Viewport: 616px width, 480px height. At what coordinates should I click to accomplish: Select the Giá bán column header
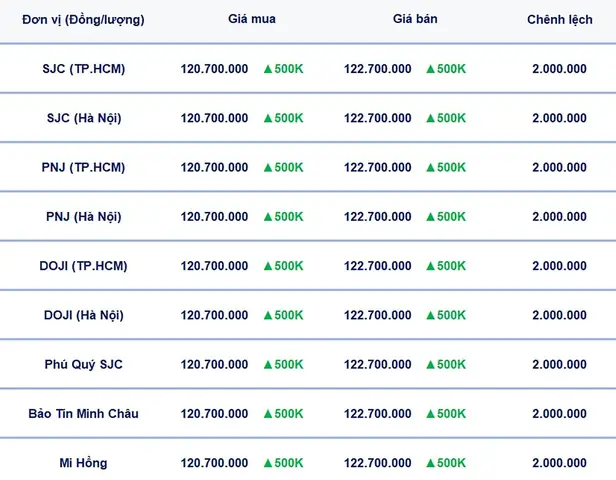pos(415,19)
